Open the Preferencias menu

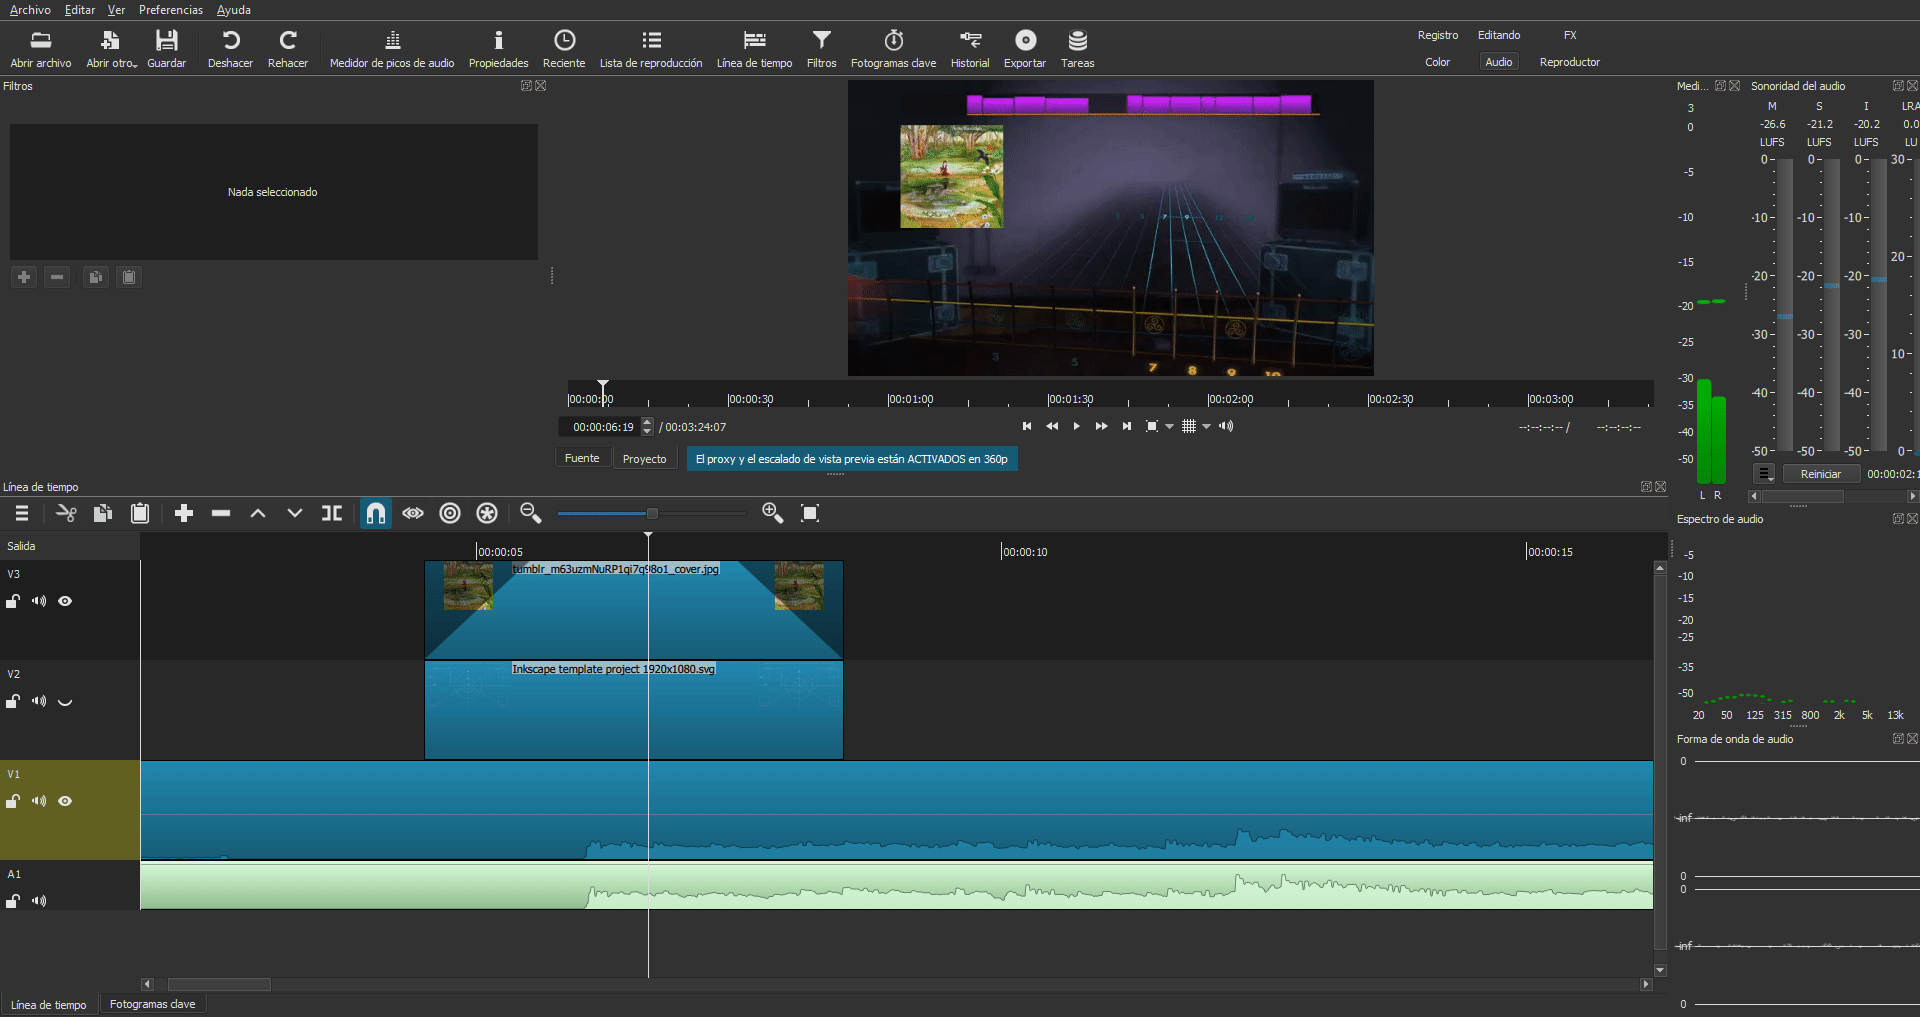(x=171, y=10)
